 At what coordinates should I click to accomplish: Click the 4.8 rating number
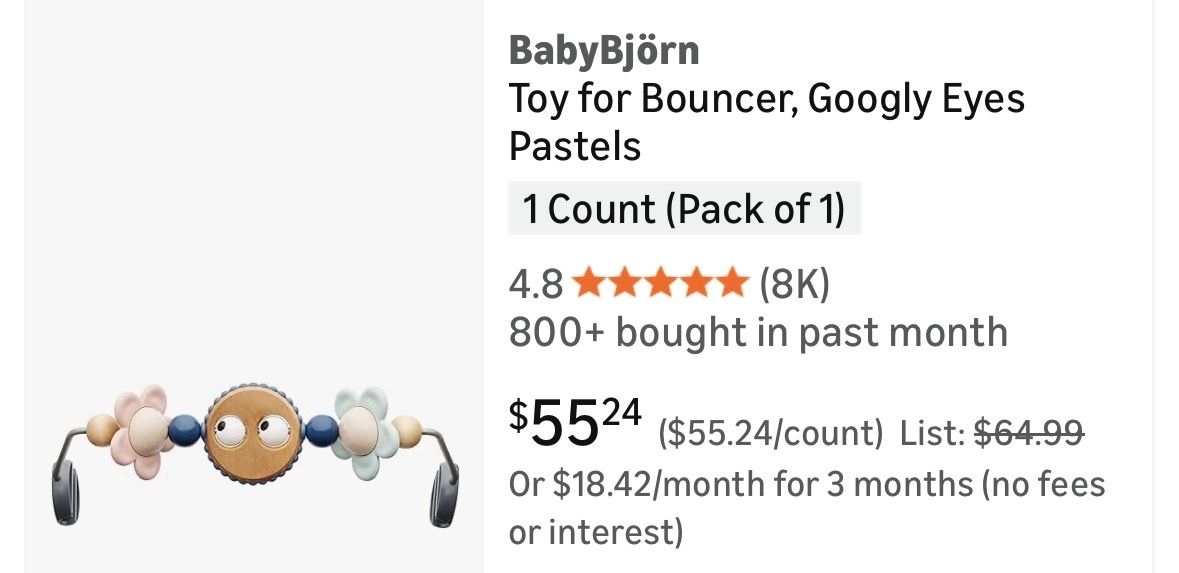tap(535, 285)
